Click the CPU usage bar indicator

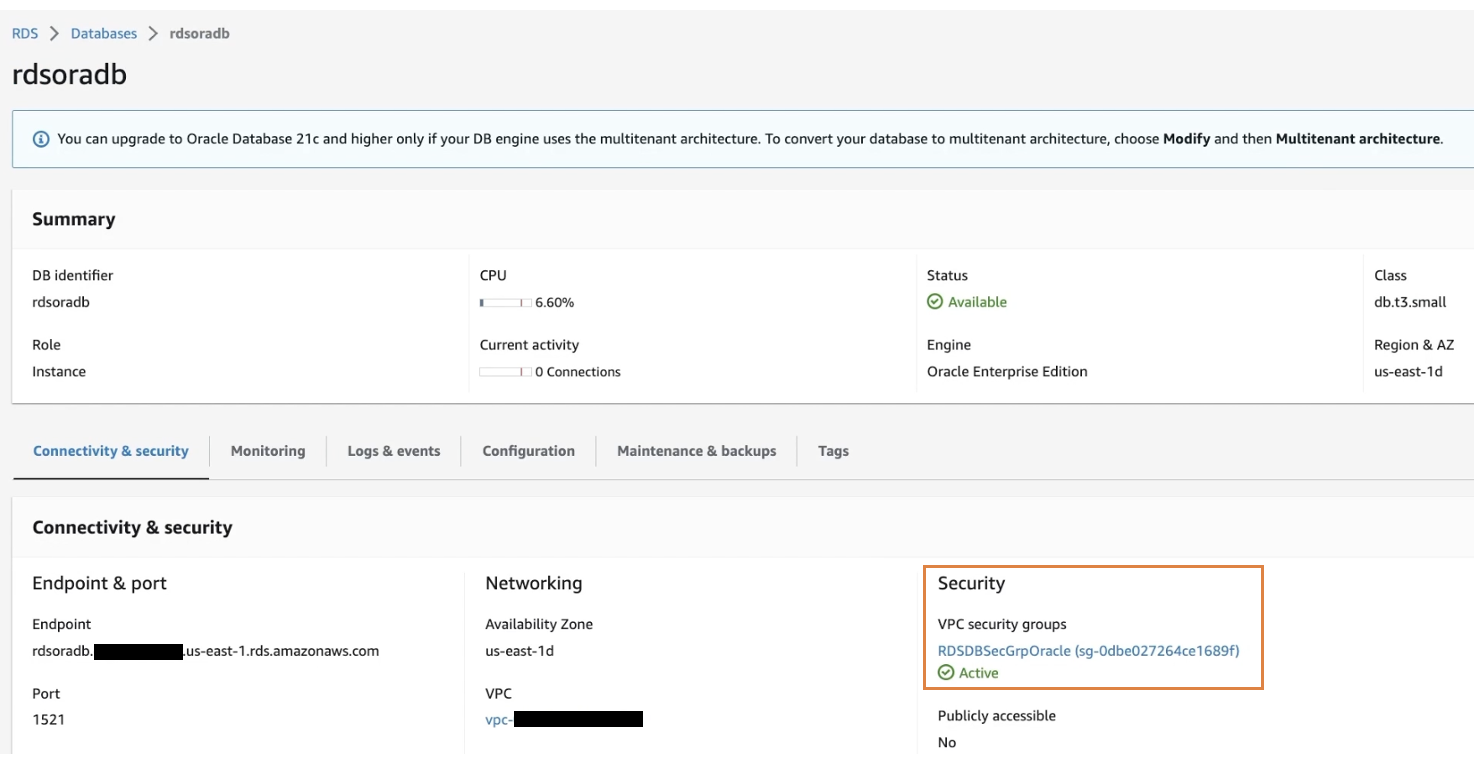pyautogui.click(x=505, y=302)
